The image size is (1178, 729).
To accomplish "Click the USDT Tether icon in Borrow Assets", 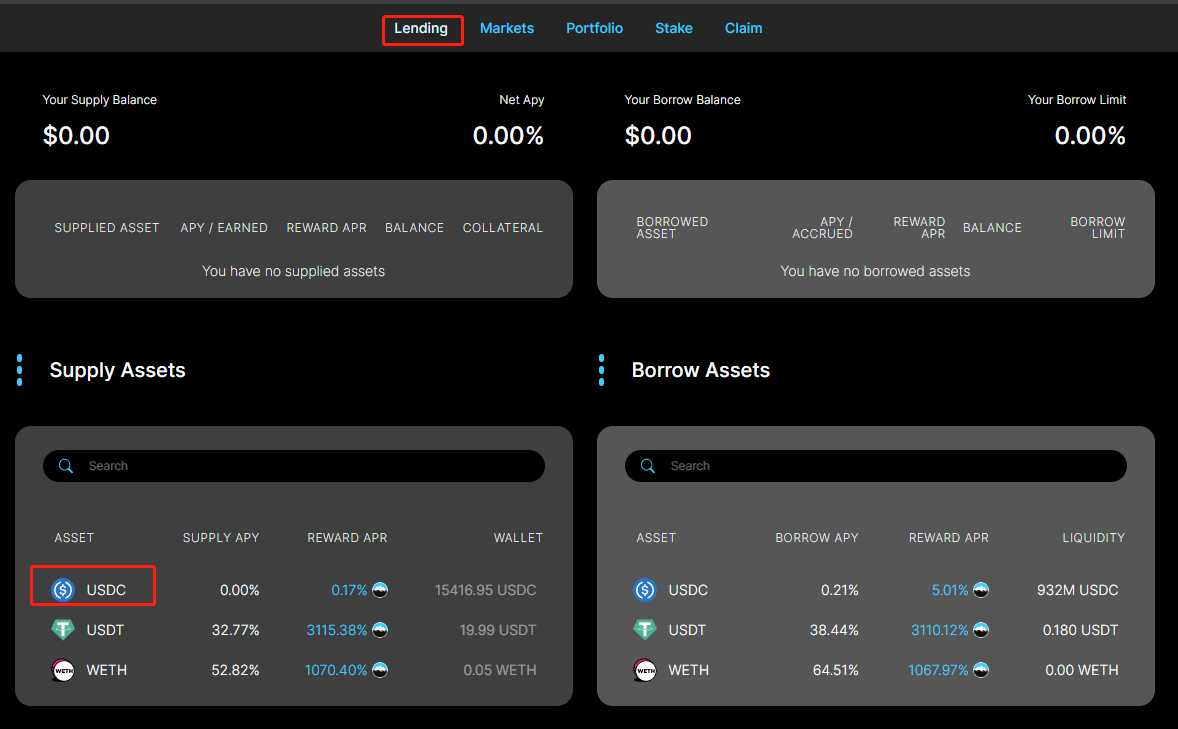I will coord(645,630).
